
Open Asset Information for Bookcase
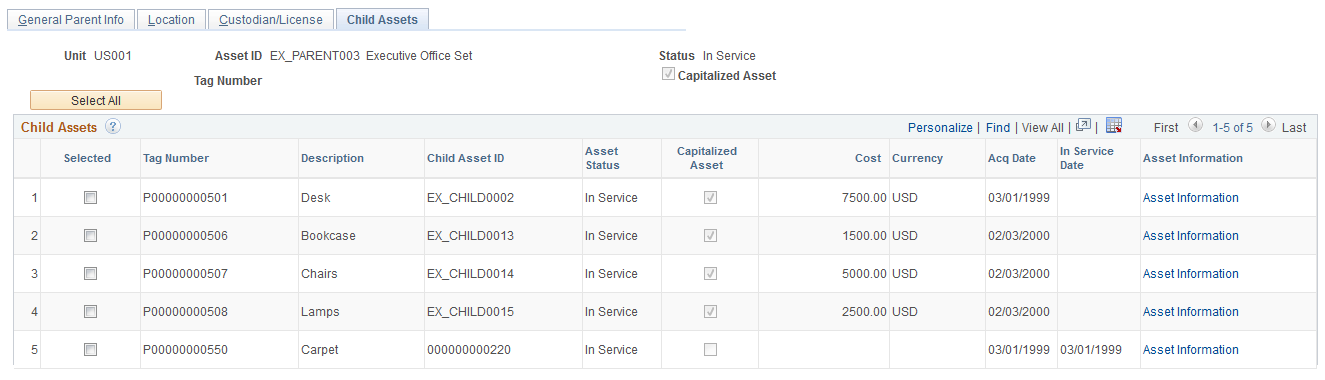tap(1190, 236)
